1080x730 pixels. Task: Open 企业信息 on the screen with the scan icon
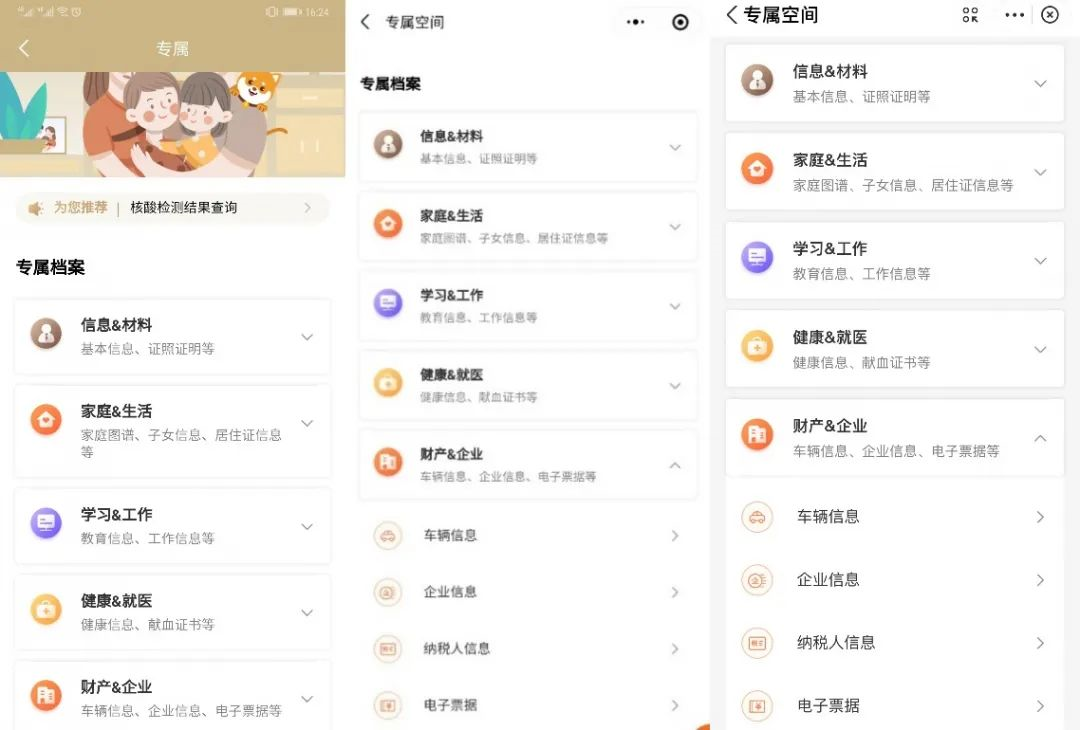[x=895, y=580]
